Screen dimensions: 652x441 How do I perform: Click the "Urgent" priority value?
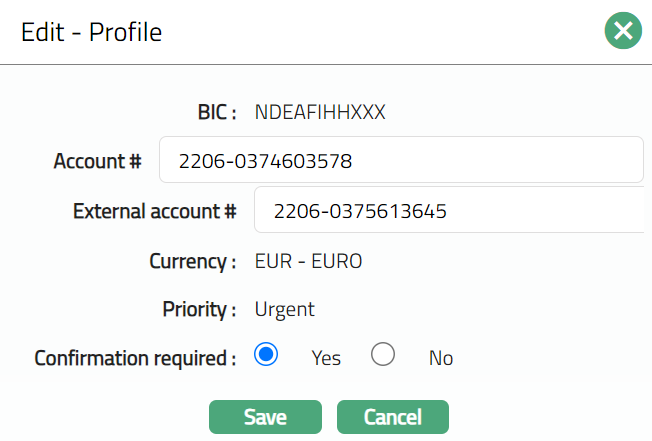point(285,309)
